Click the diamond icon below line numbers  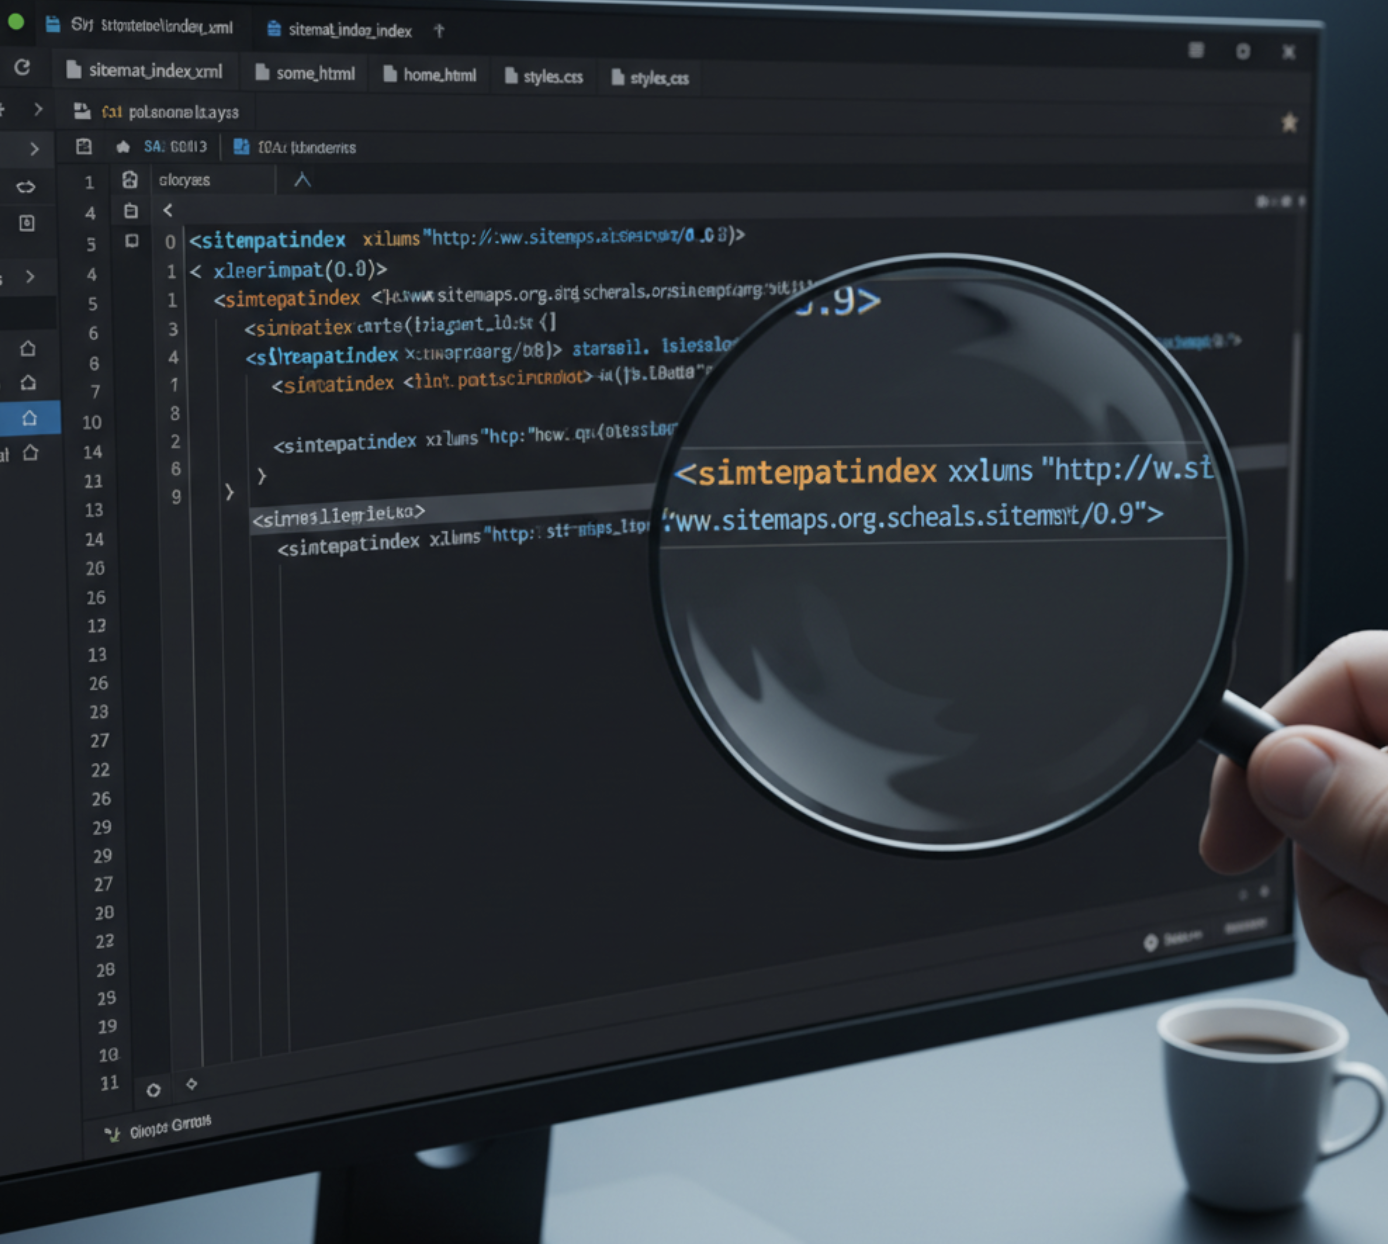pyautogui.click(x=191, y=1084)
